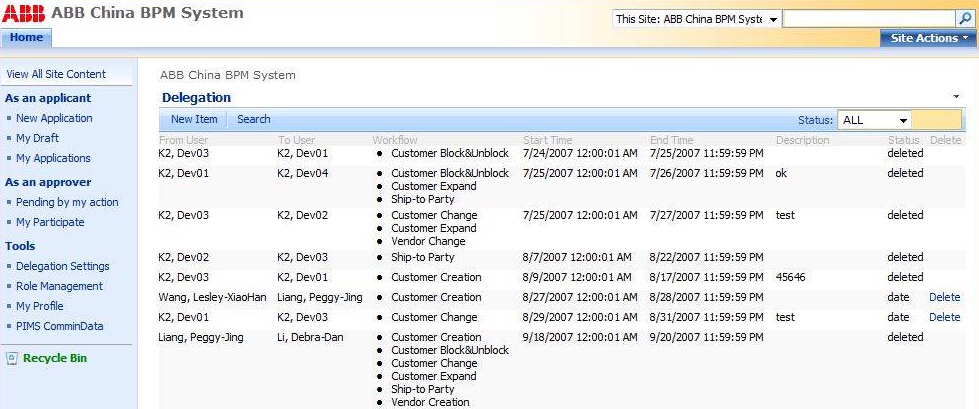Open the New Application link
Image resolution: width=979 pixels, height=409 pixels.
(54, 118)
